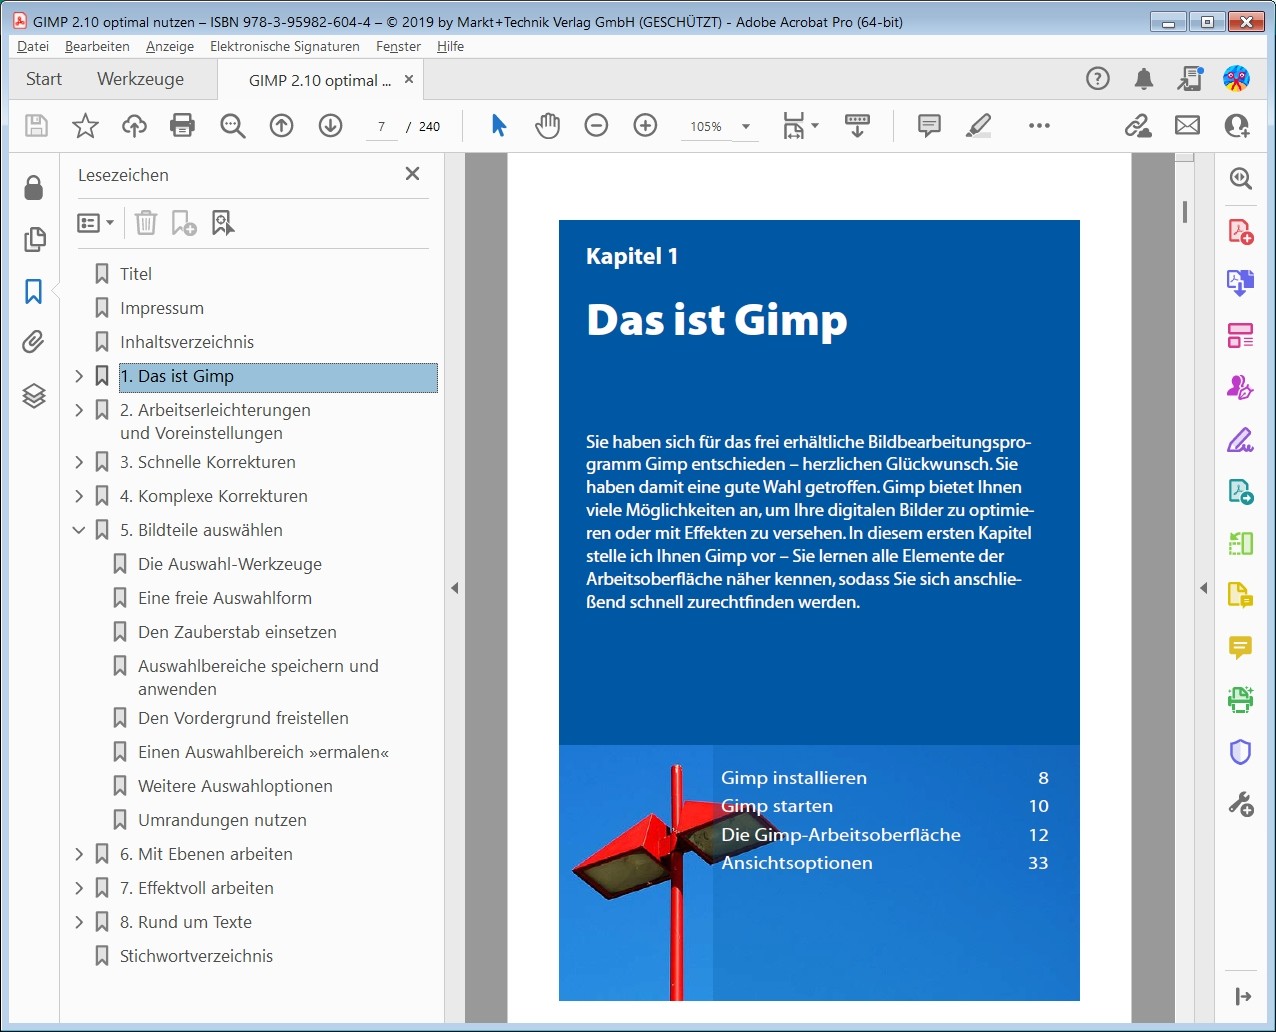Switch to the Werkzeuge tab

point(140,79)
